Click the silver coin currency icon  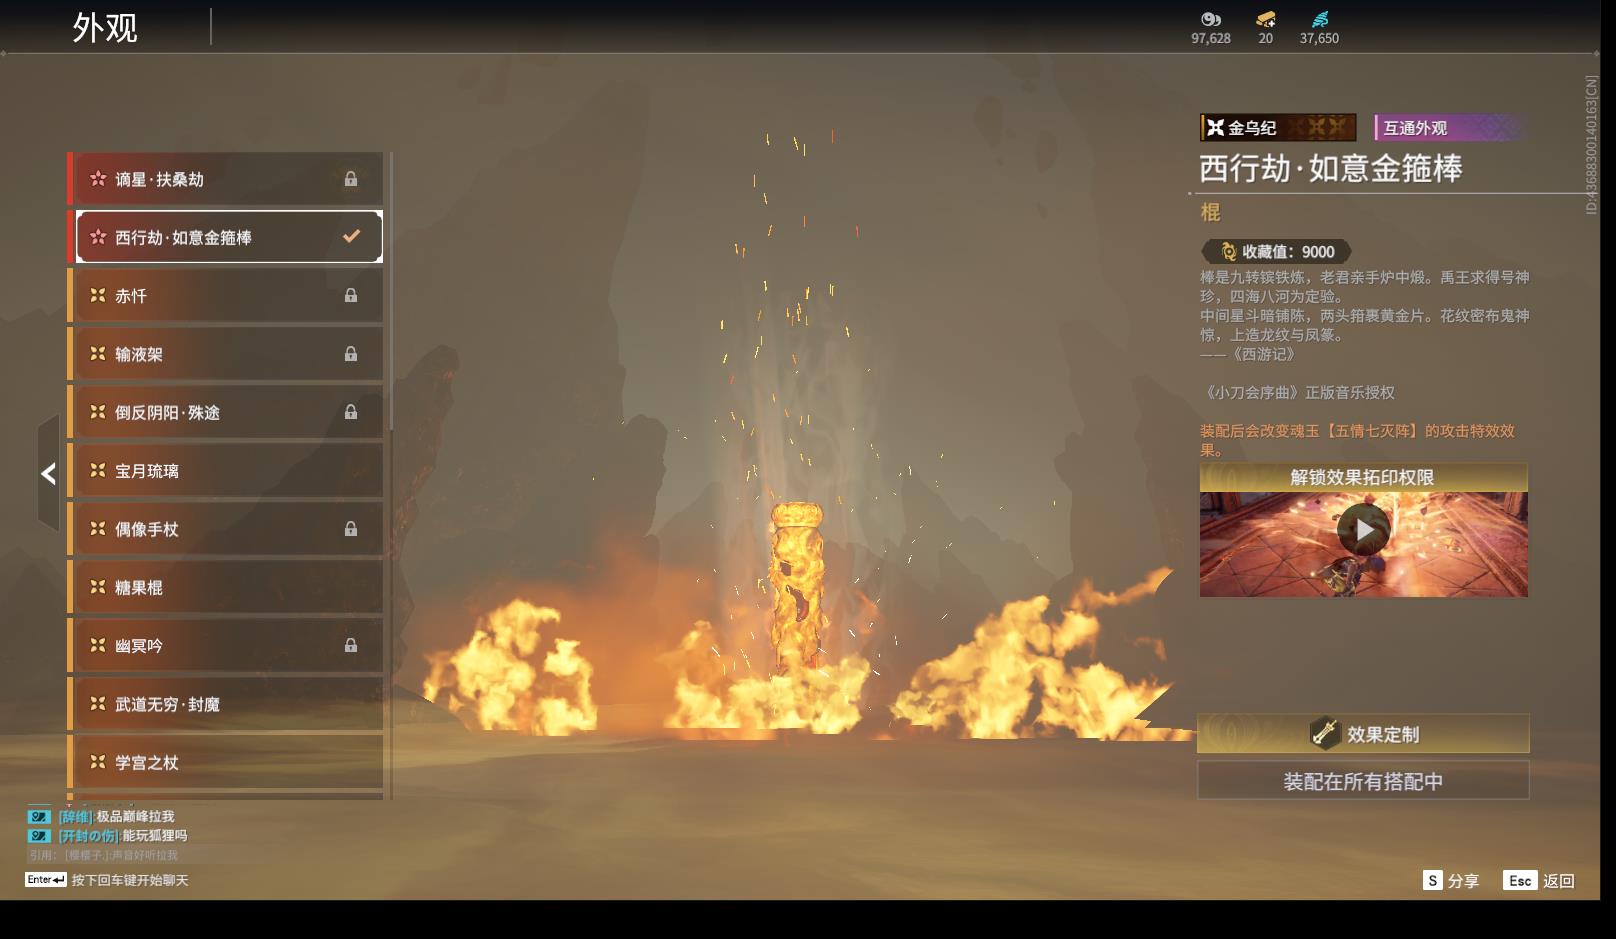click(1210, 19)
